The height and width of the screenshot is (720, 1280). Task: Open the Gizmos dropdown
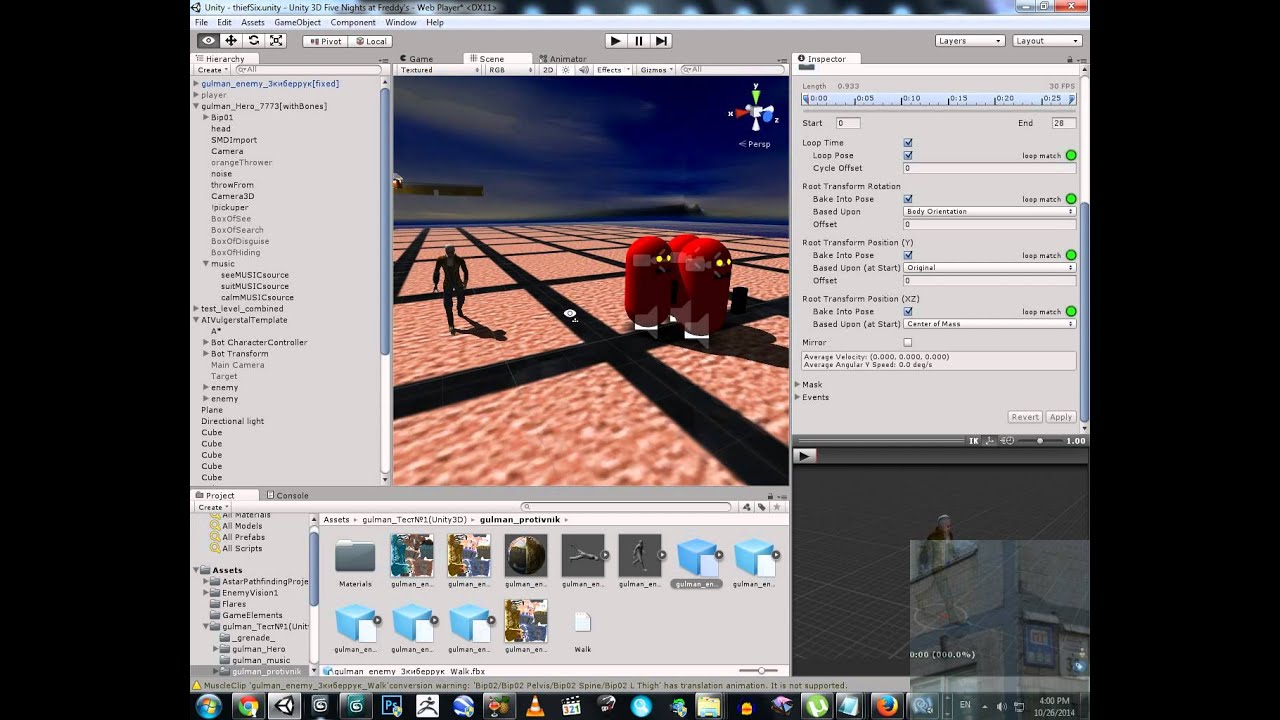pos(657,70)
